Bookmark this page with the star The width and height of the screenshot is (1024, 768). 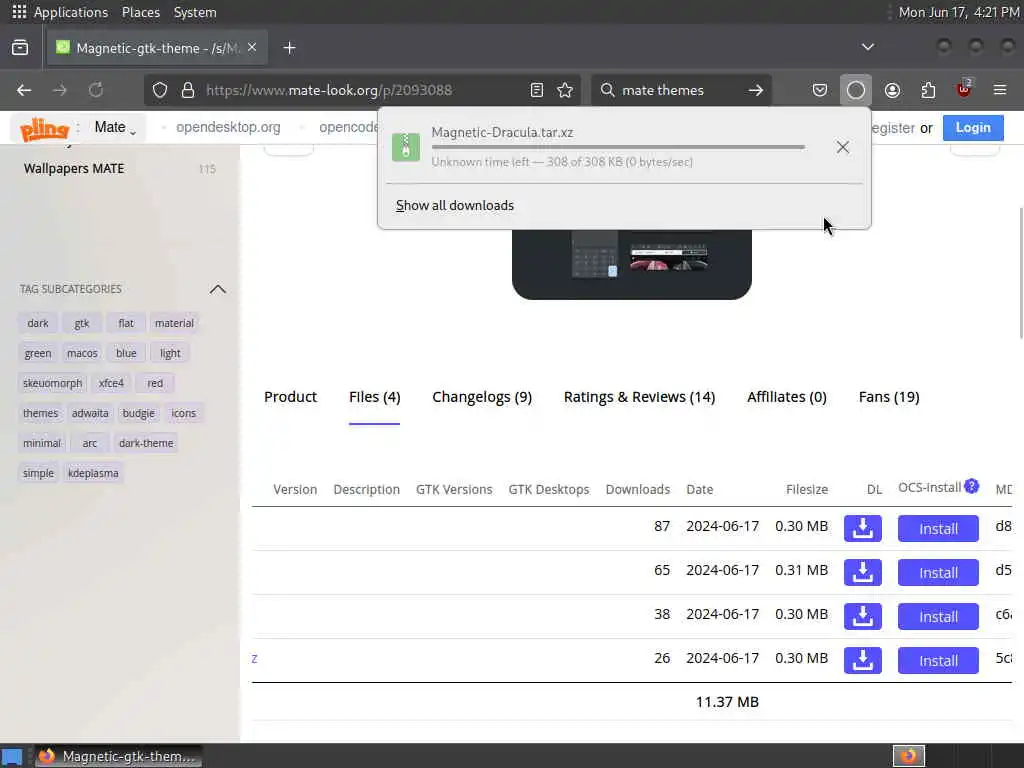point(566,90)
